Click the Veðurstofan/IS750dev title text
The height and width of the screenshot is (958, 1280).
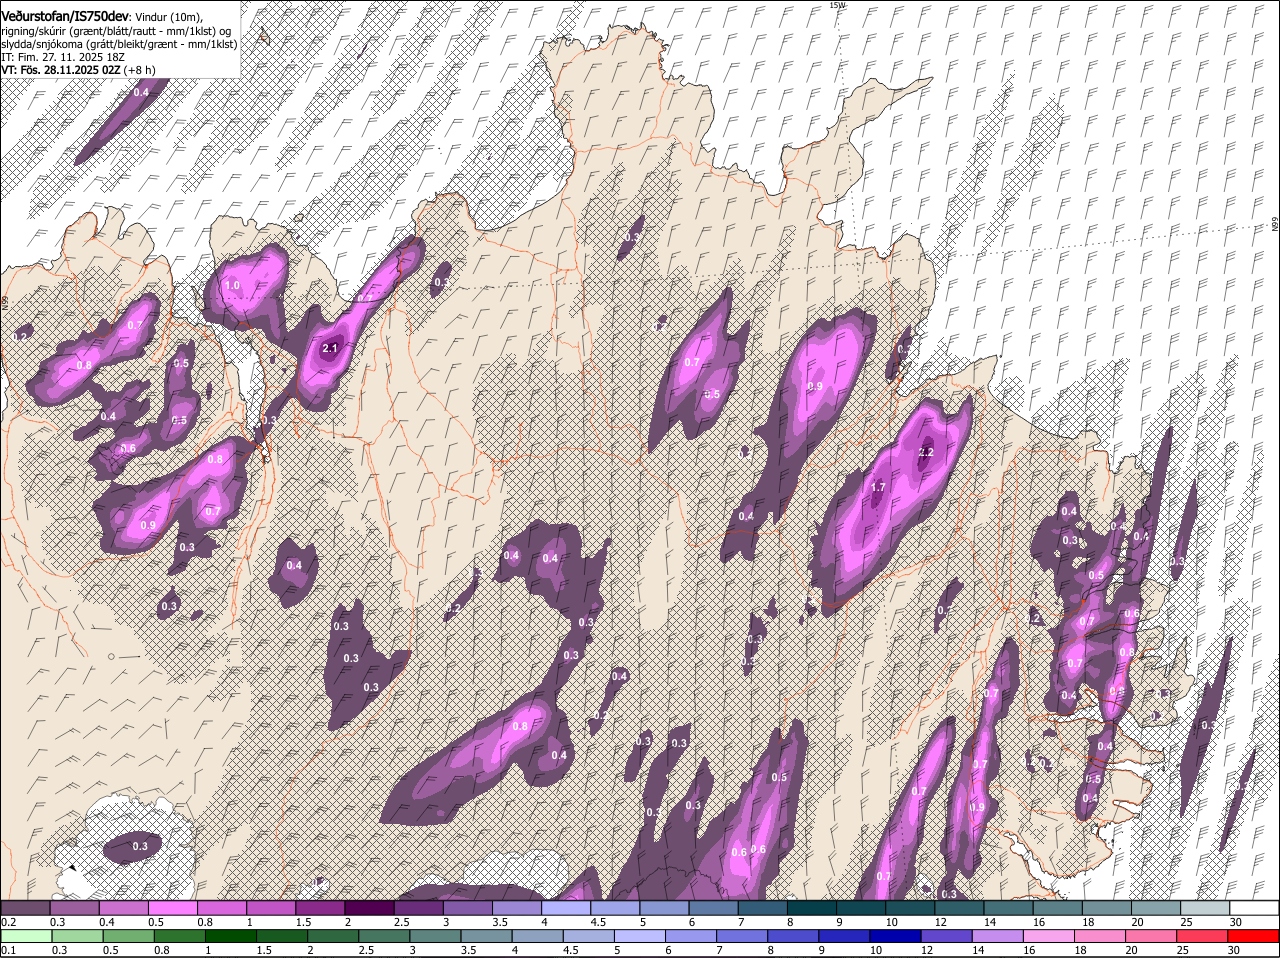pyautogui.click(x=66, y=16)
